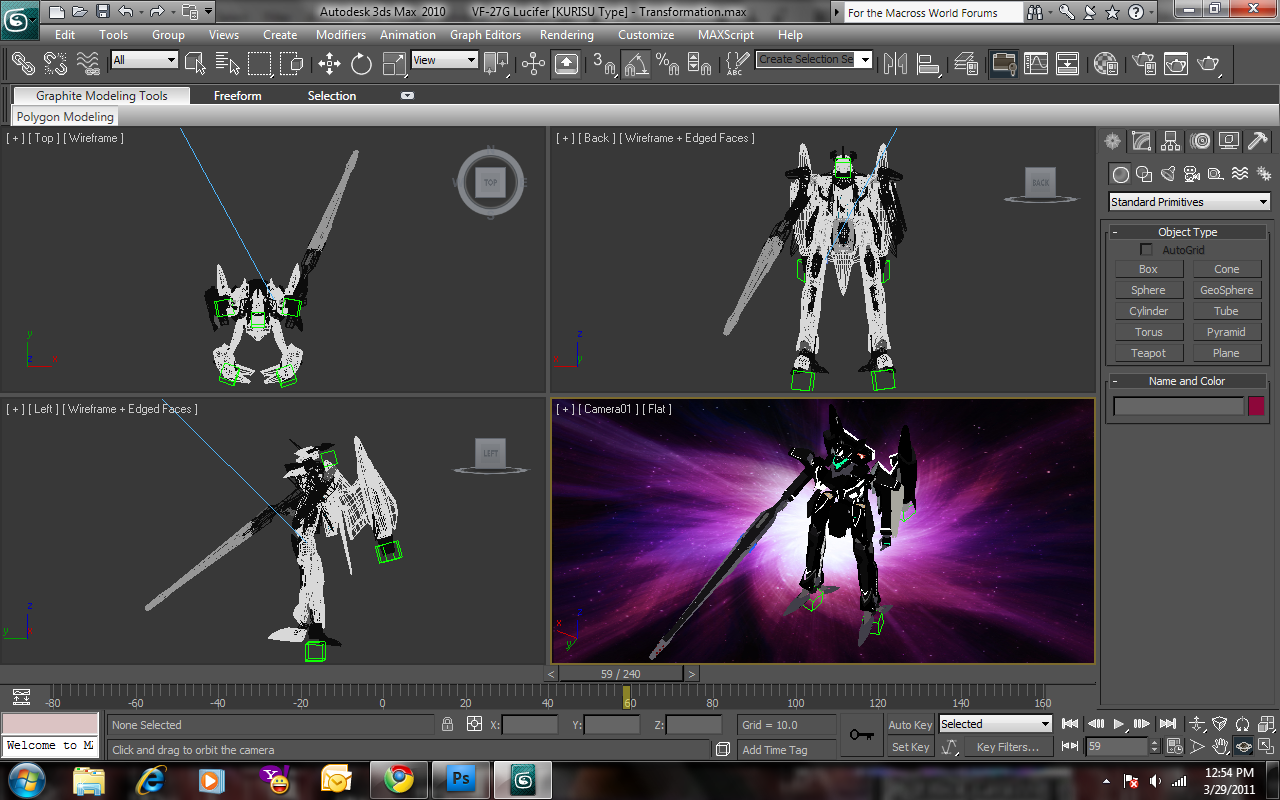This screenshot has height=800, width=1280.
Task: Pick Rectangular Selection Region tool
Action: (x=259, y=63)
